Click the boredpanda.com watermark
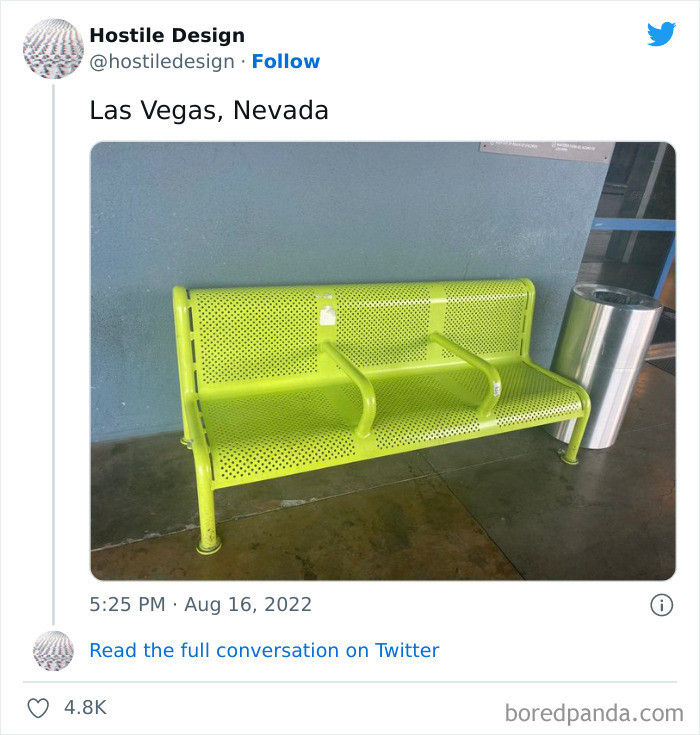The width and height of the screenshot is (700, 735). (593, 713)
